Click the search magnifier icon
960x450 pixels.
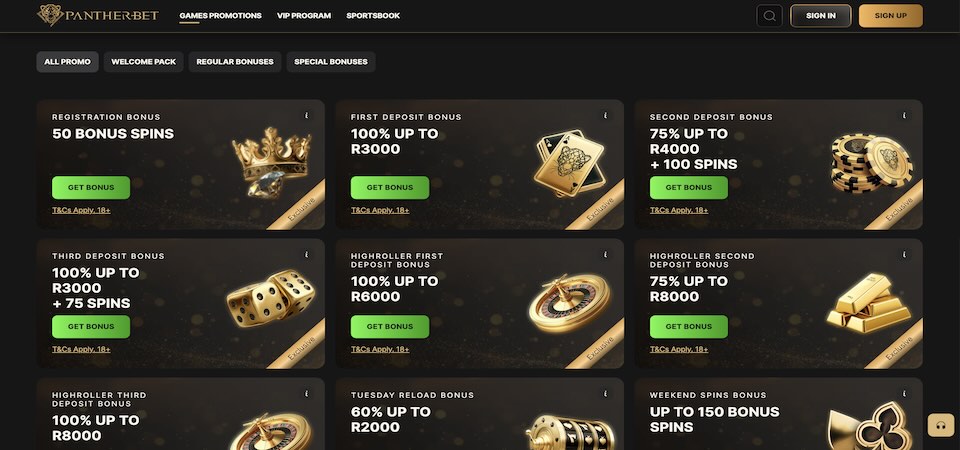[769, 16]
